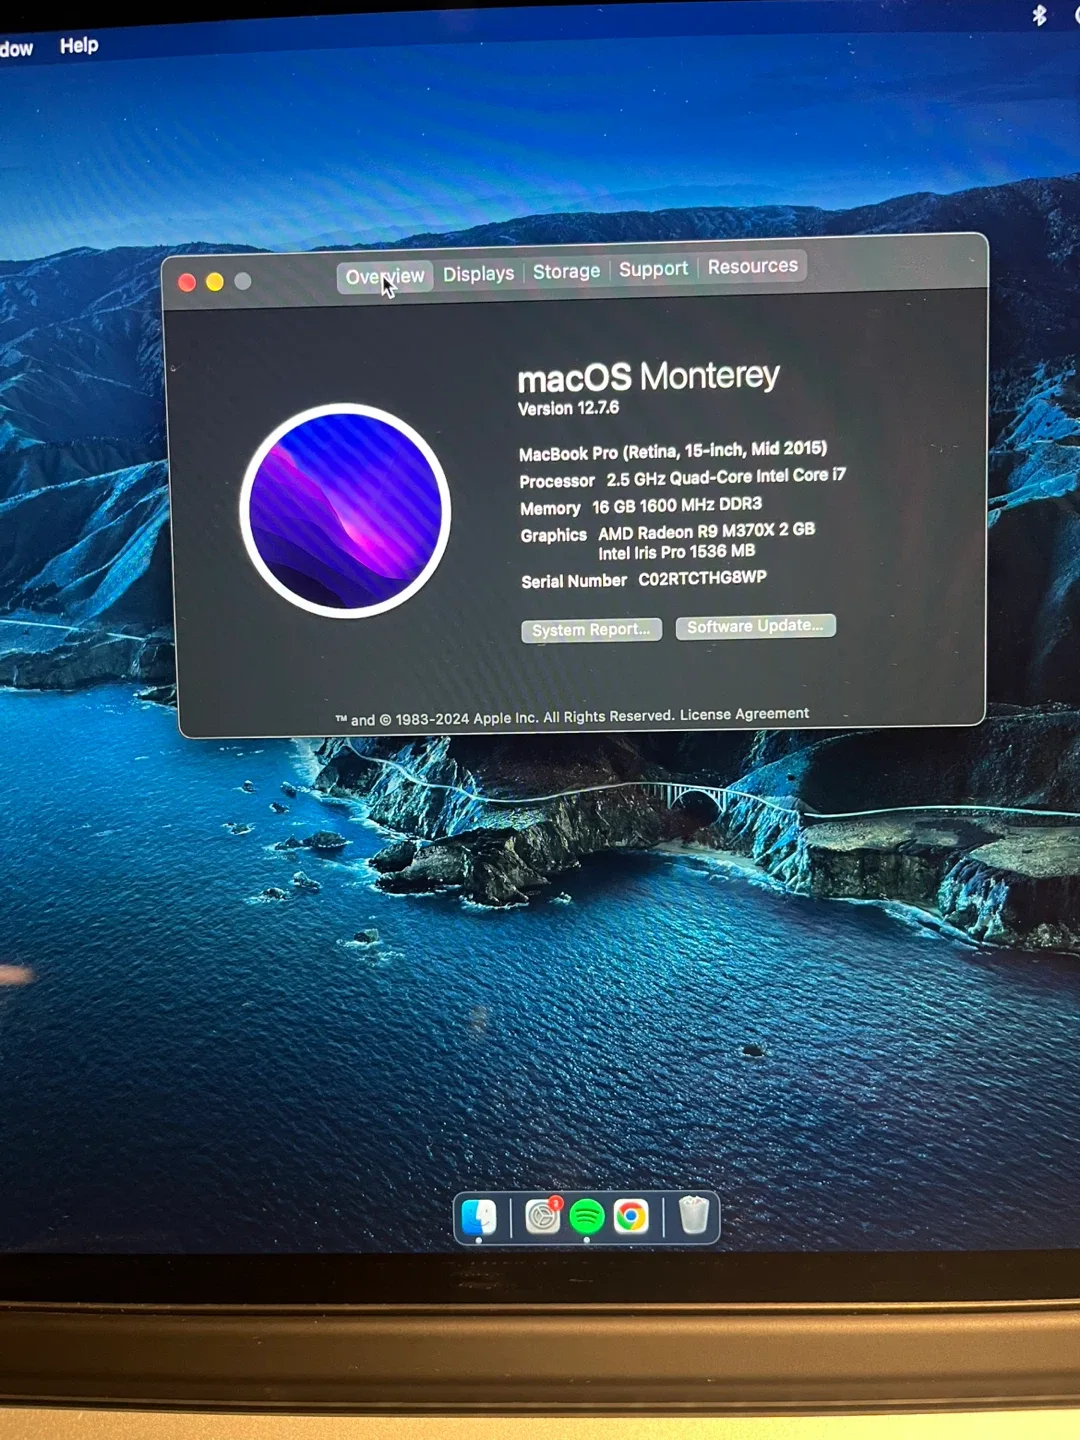Click the System Report button
This screenshot has width=1080, height=1440.
(x=591, y=629)
